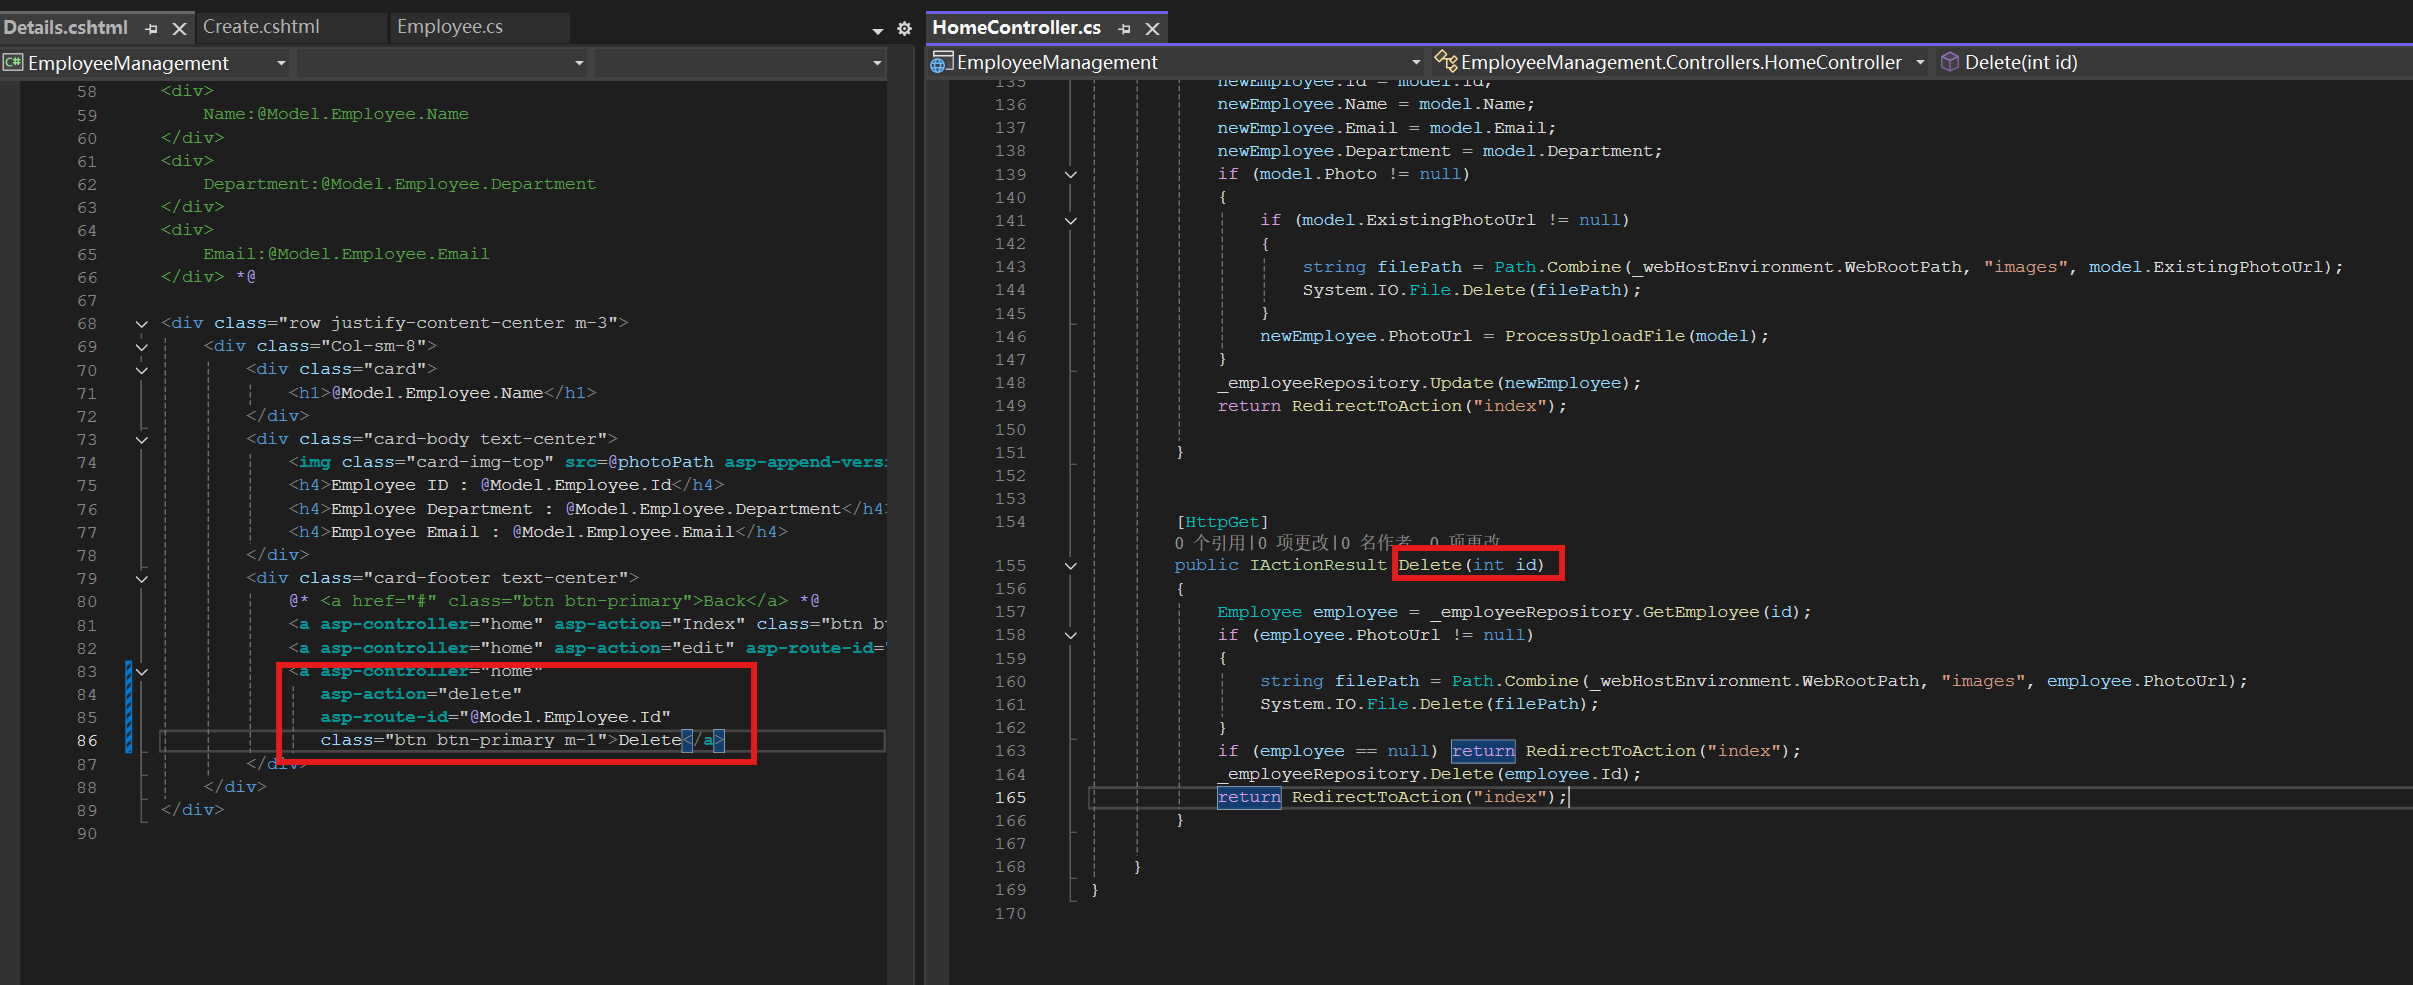Screen dimensions: 2413x985
Task: Collapse the if model.ExistingPhotoUrl block at line 141
Action: [1071, 221]
